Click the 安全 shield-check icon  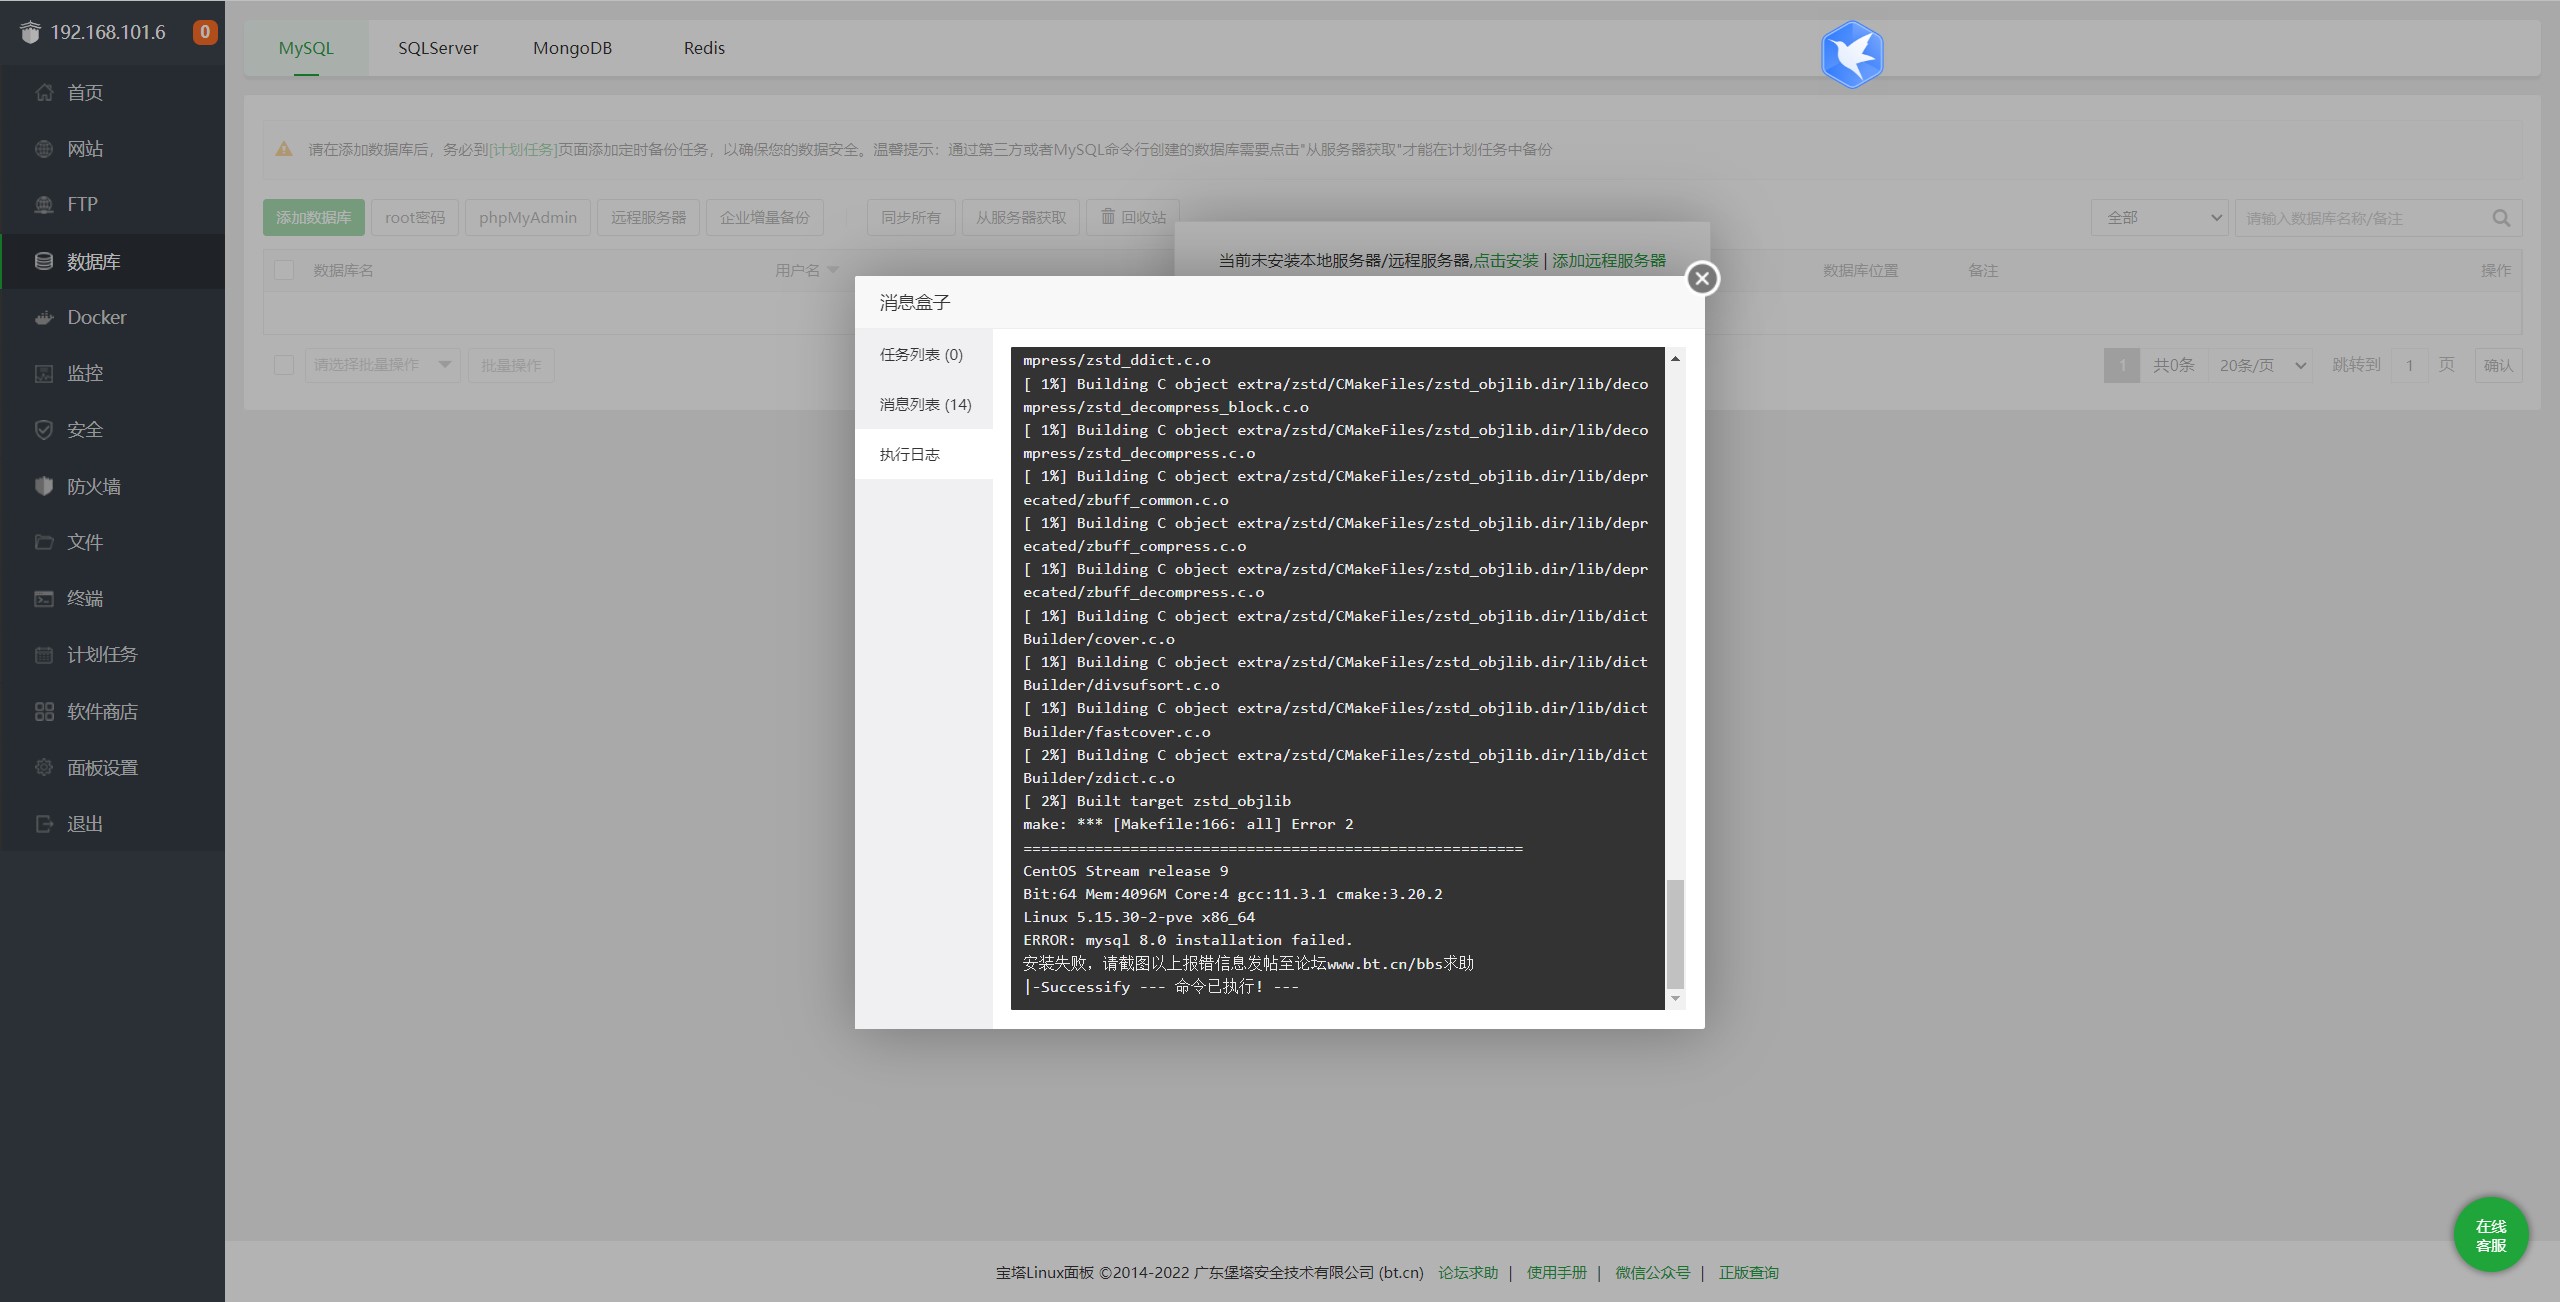point(44,429)
